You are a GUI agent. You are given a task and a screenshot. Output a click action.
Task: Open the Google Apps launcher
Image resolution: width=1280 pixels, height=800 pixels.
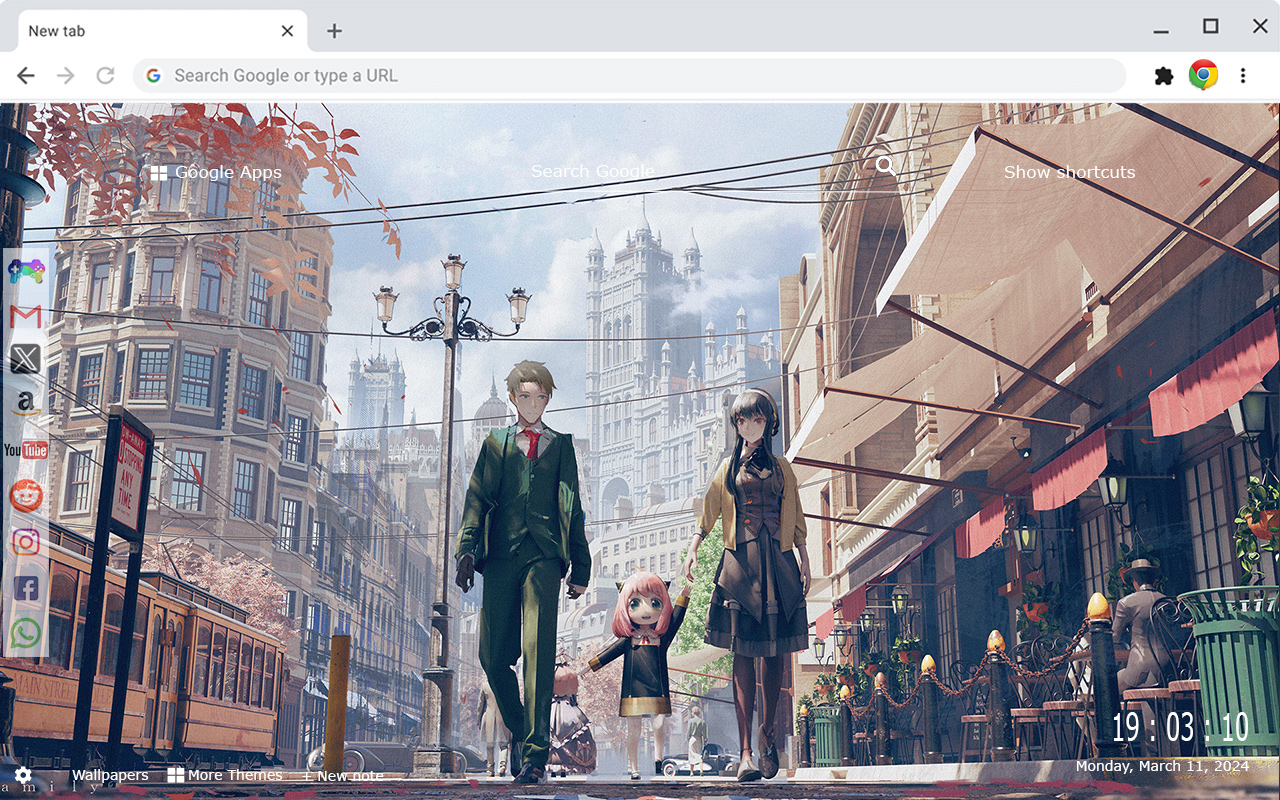(x=159, y=172)
